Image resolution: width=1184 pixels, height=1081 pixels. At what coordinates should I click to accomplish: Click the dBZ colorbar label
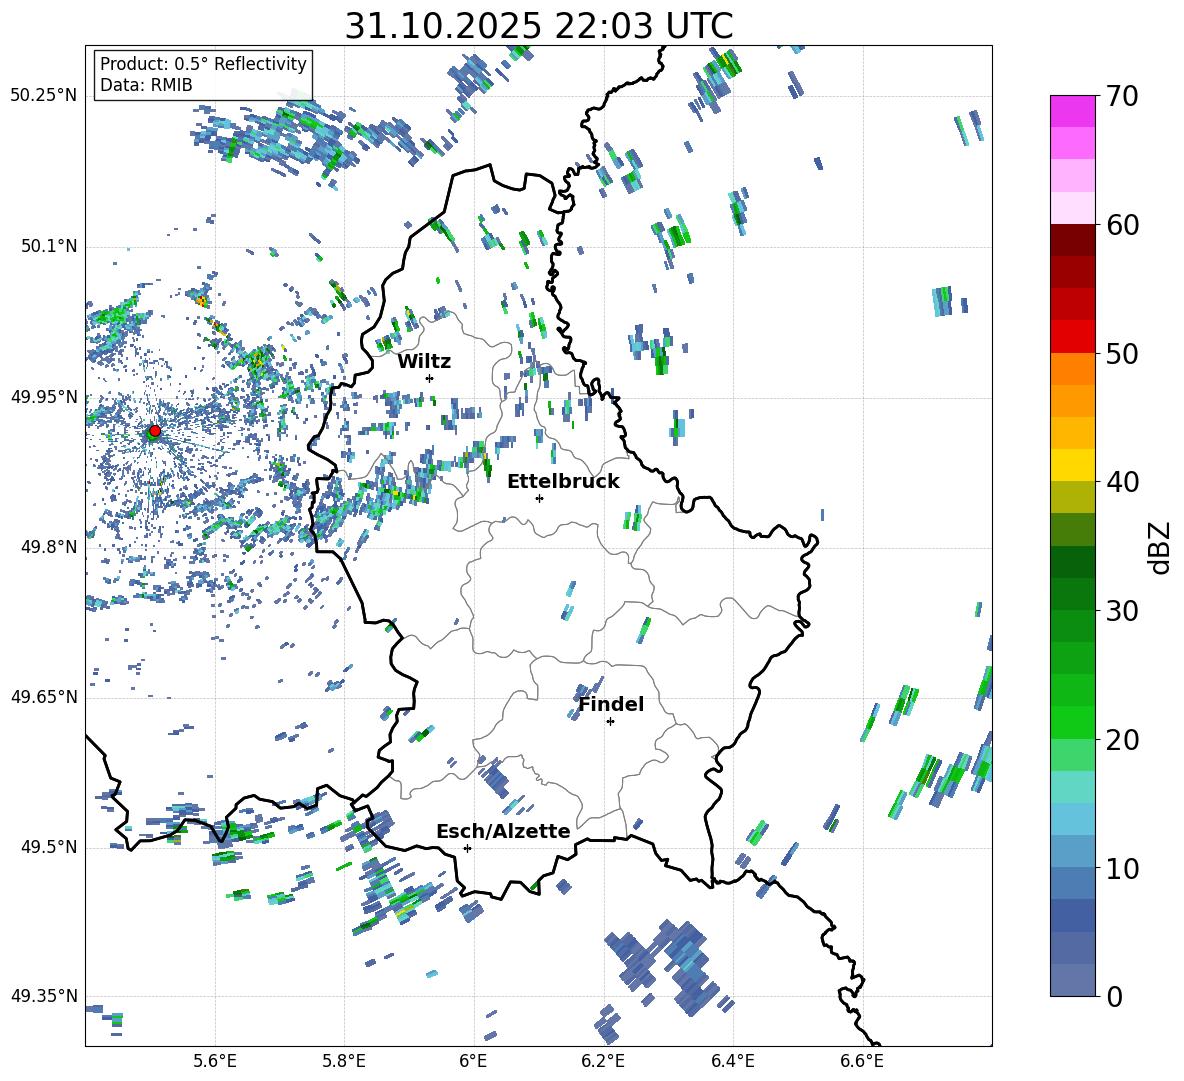tap(1161, 547)
